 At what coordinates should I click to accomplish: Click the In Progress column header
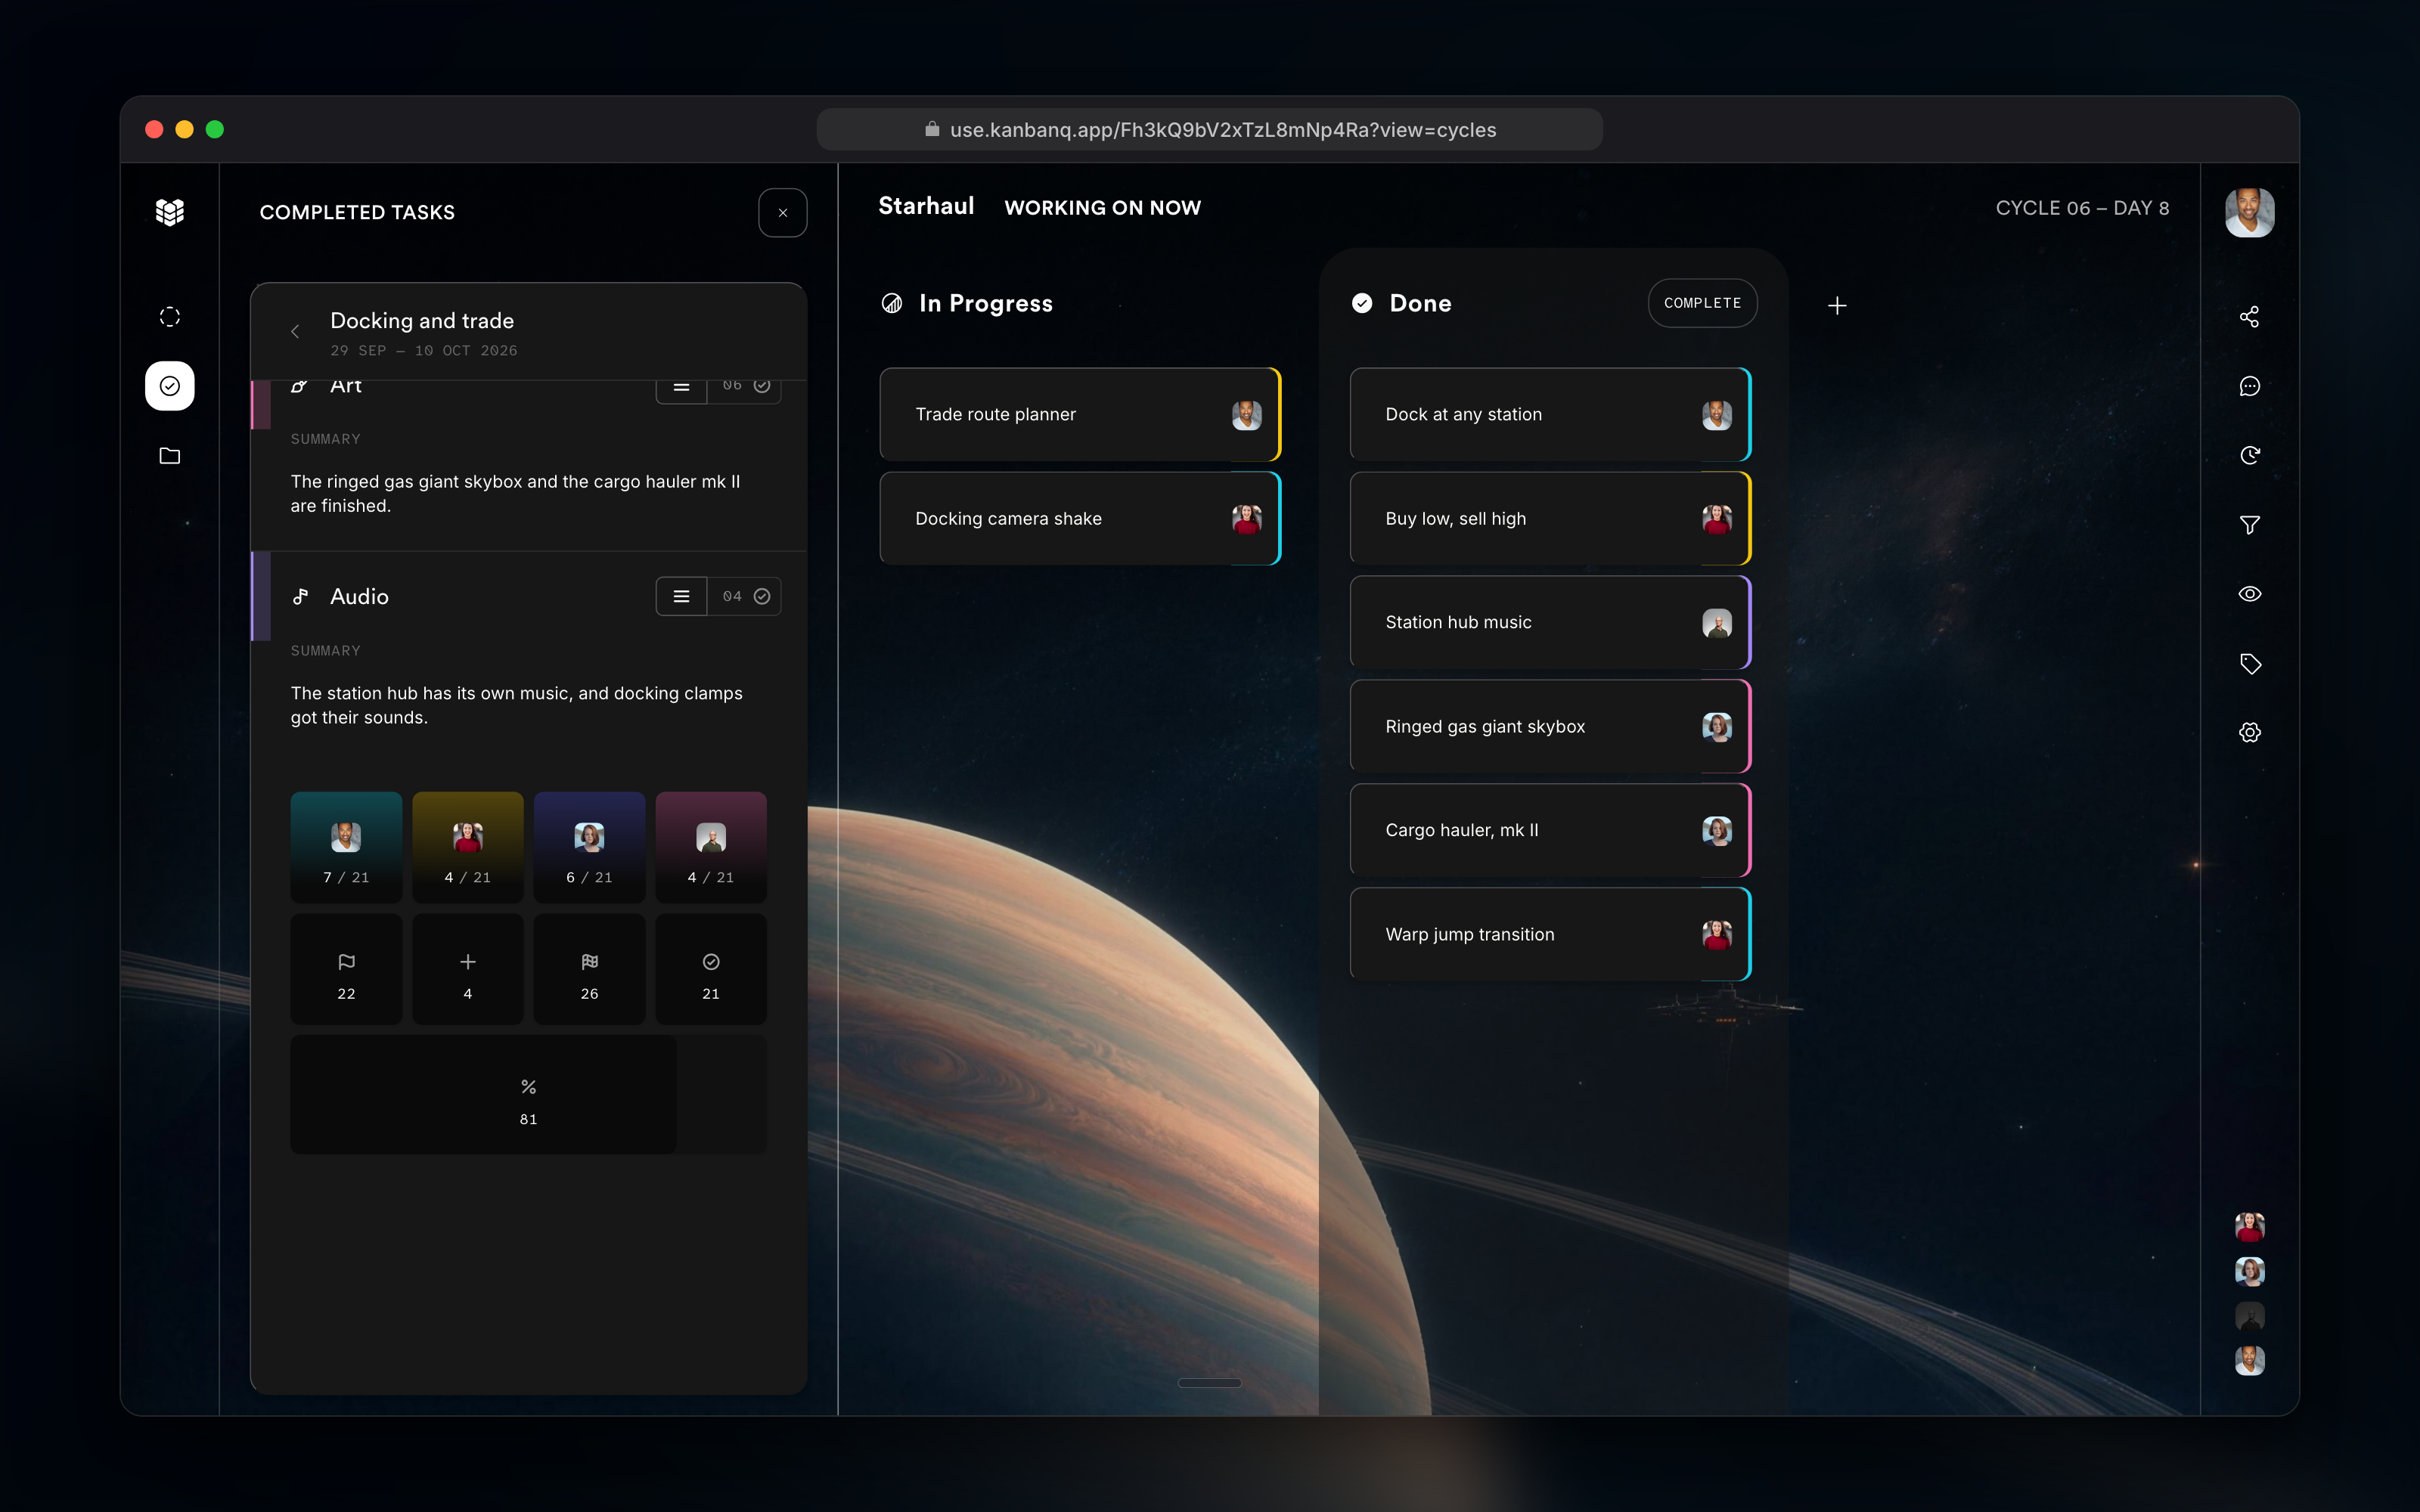967,304
